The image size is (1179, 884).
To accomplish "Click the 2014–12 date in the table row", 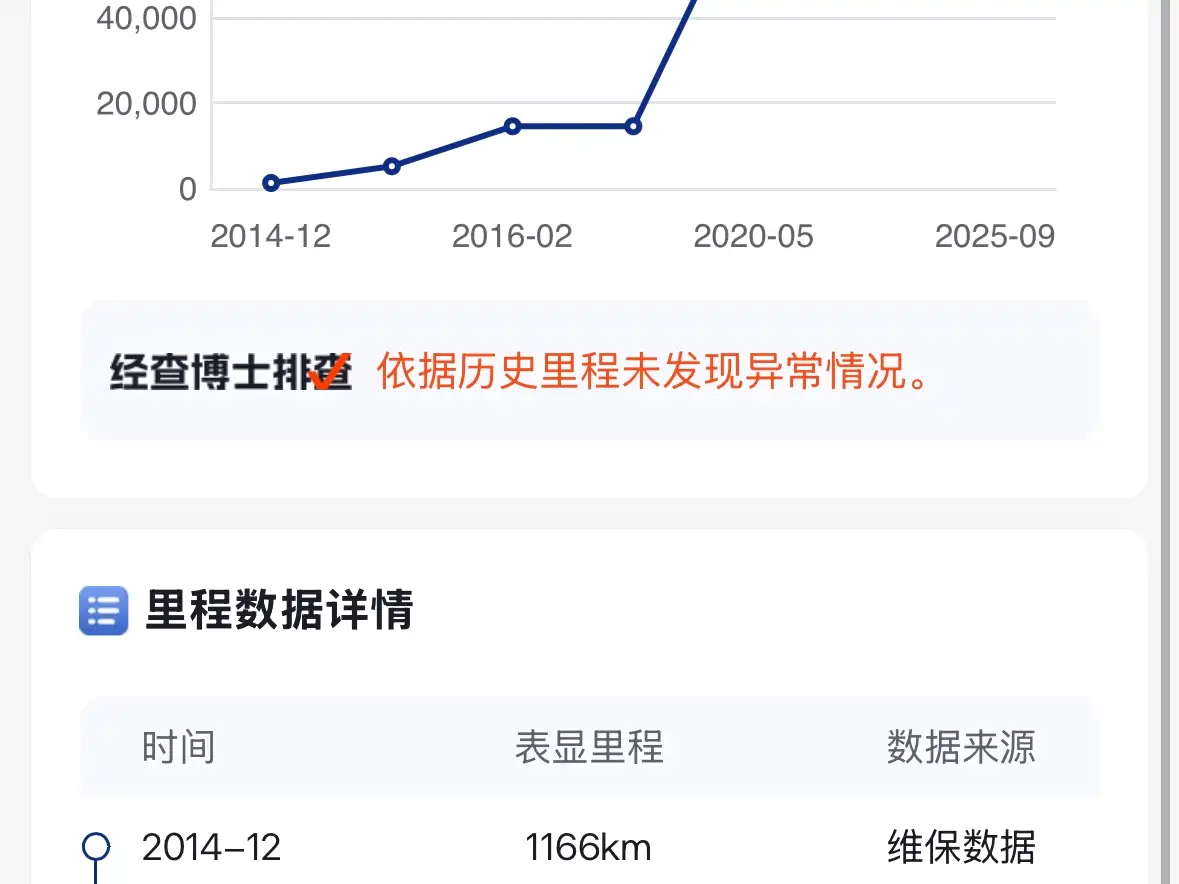I will tap(211, 848).
